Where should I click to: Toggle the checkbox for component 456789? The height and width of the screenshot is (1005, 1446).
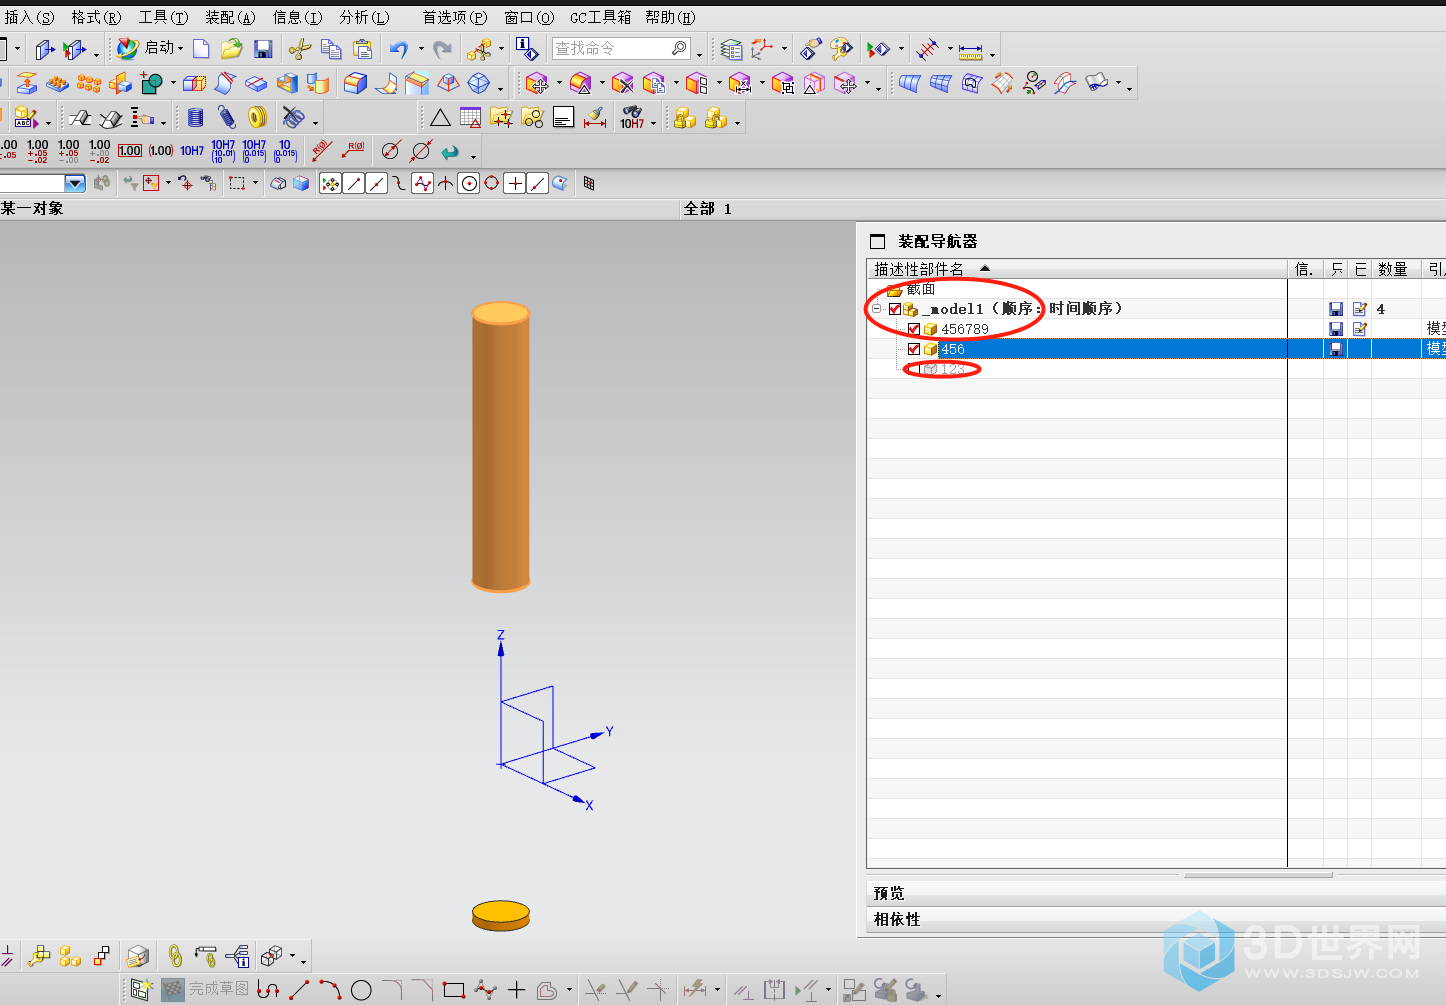[914, 329]
